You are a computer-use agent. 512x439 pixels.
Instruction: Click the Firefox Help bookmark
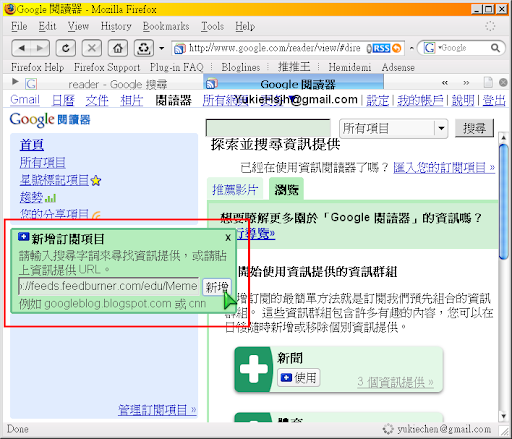pyautogui.click(x=37, y=67)
